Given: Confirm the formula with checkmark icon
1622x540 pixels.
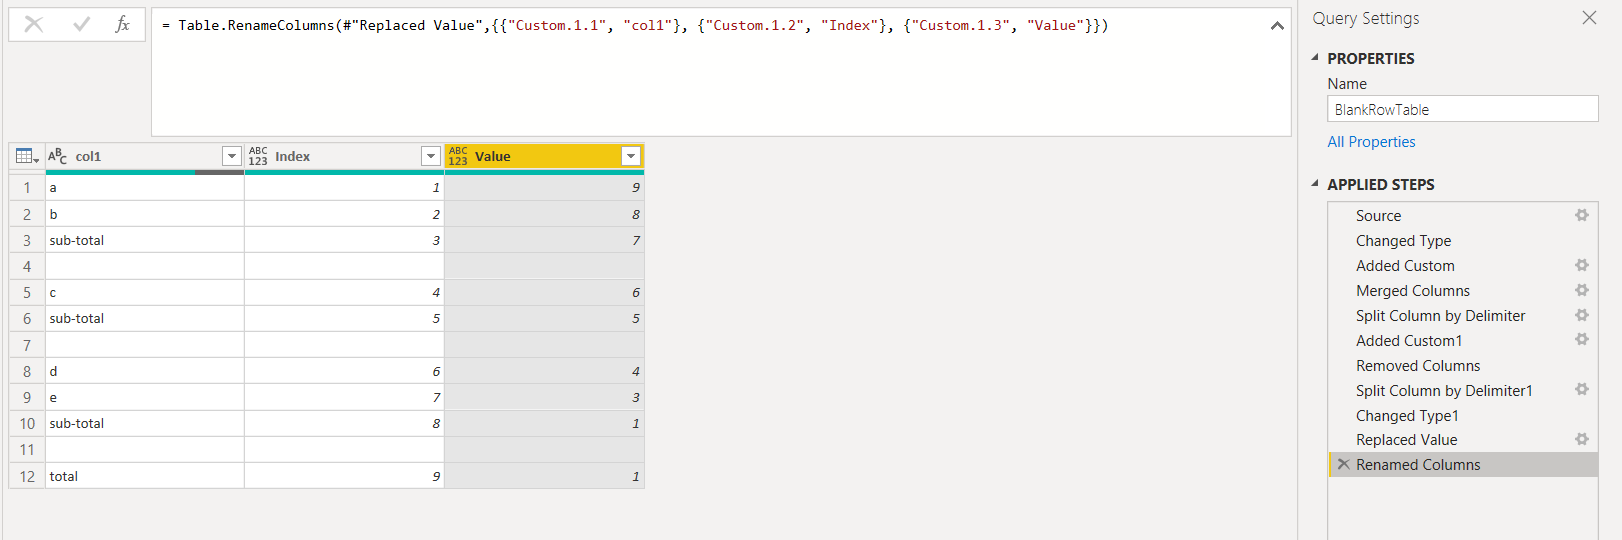Looking at the screenshot, I should pyautogui.click(x=82, y=25).
